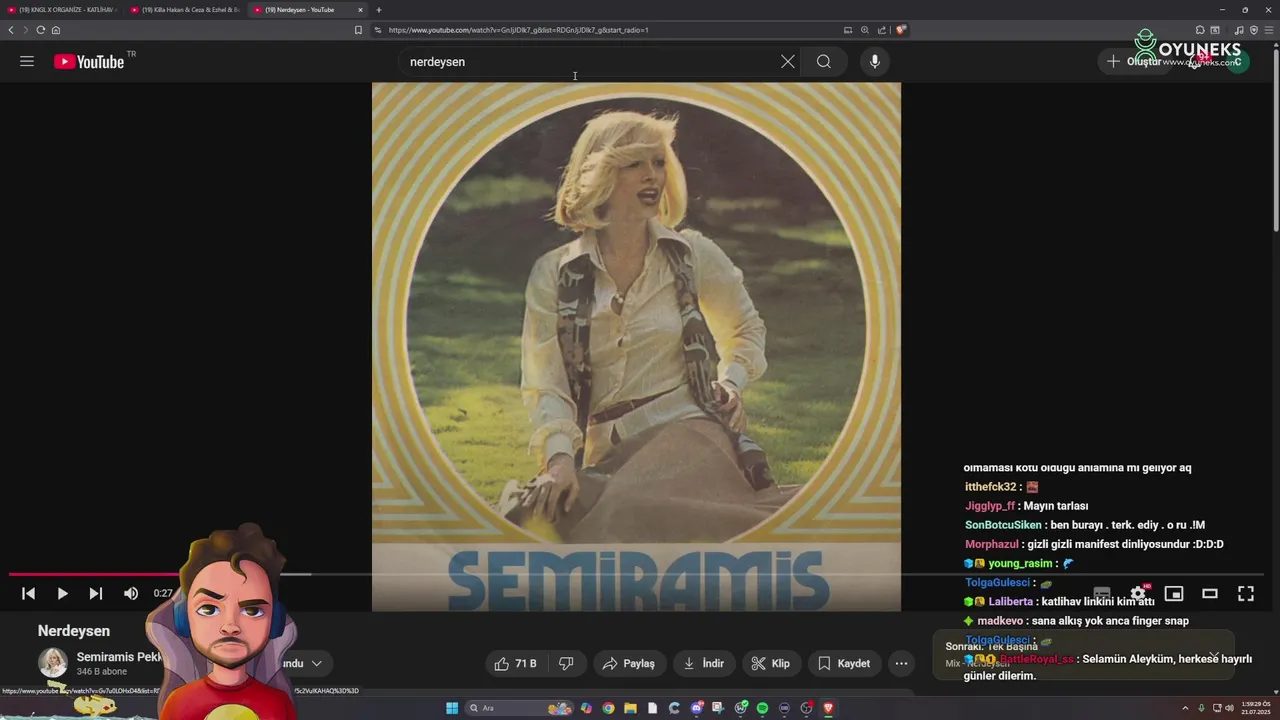The width and height of the screenshot is (1280, 720).
Task: Save video to playlist with Kaydet
Action: pos(845,663)
